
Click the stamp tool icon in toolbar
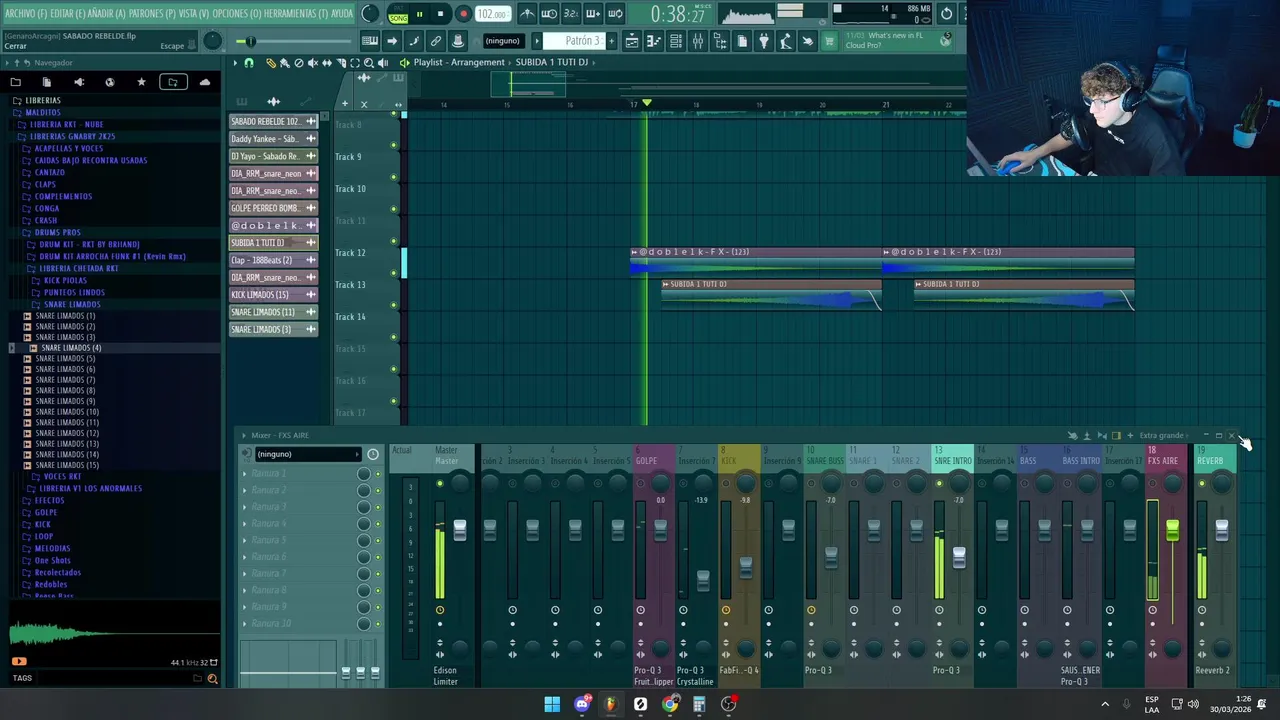click(x=458, y=41)
